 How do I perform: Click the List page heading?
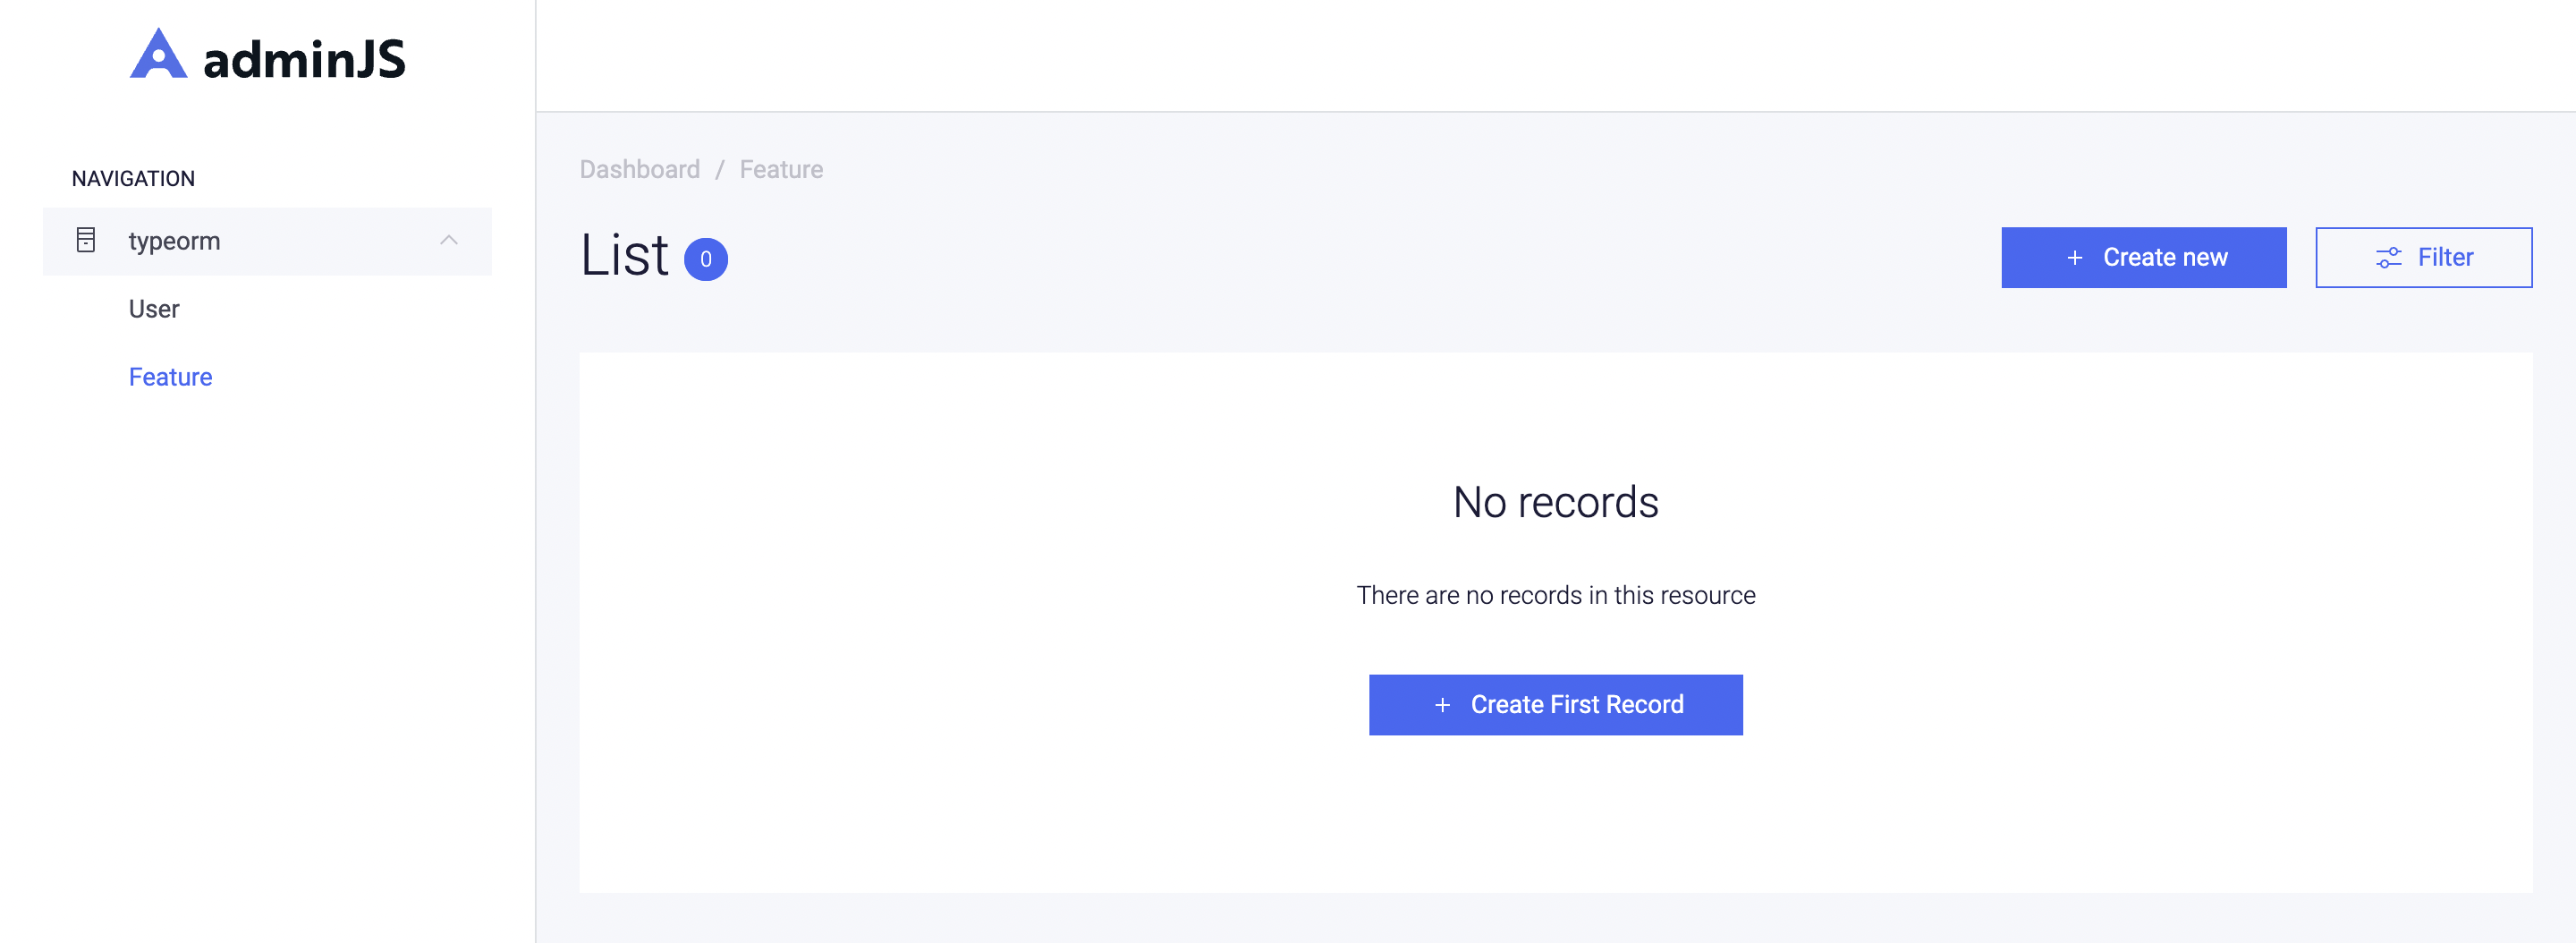pyautogui.click(x=625, y=255)
